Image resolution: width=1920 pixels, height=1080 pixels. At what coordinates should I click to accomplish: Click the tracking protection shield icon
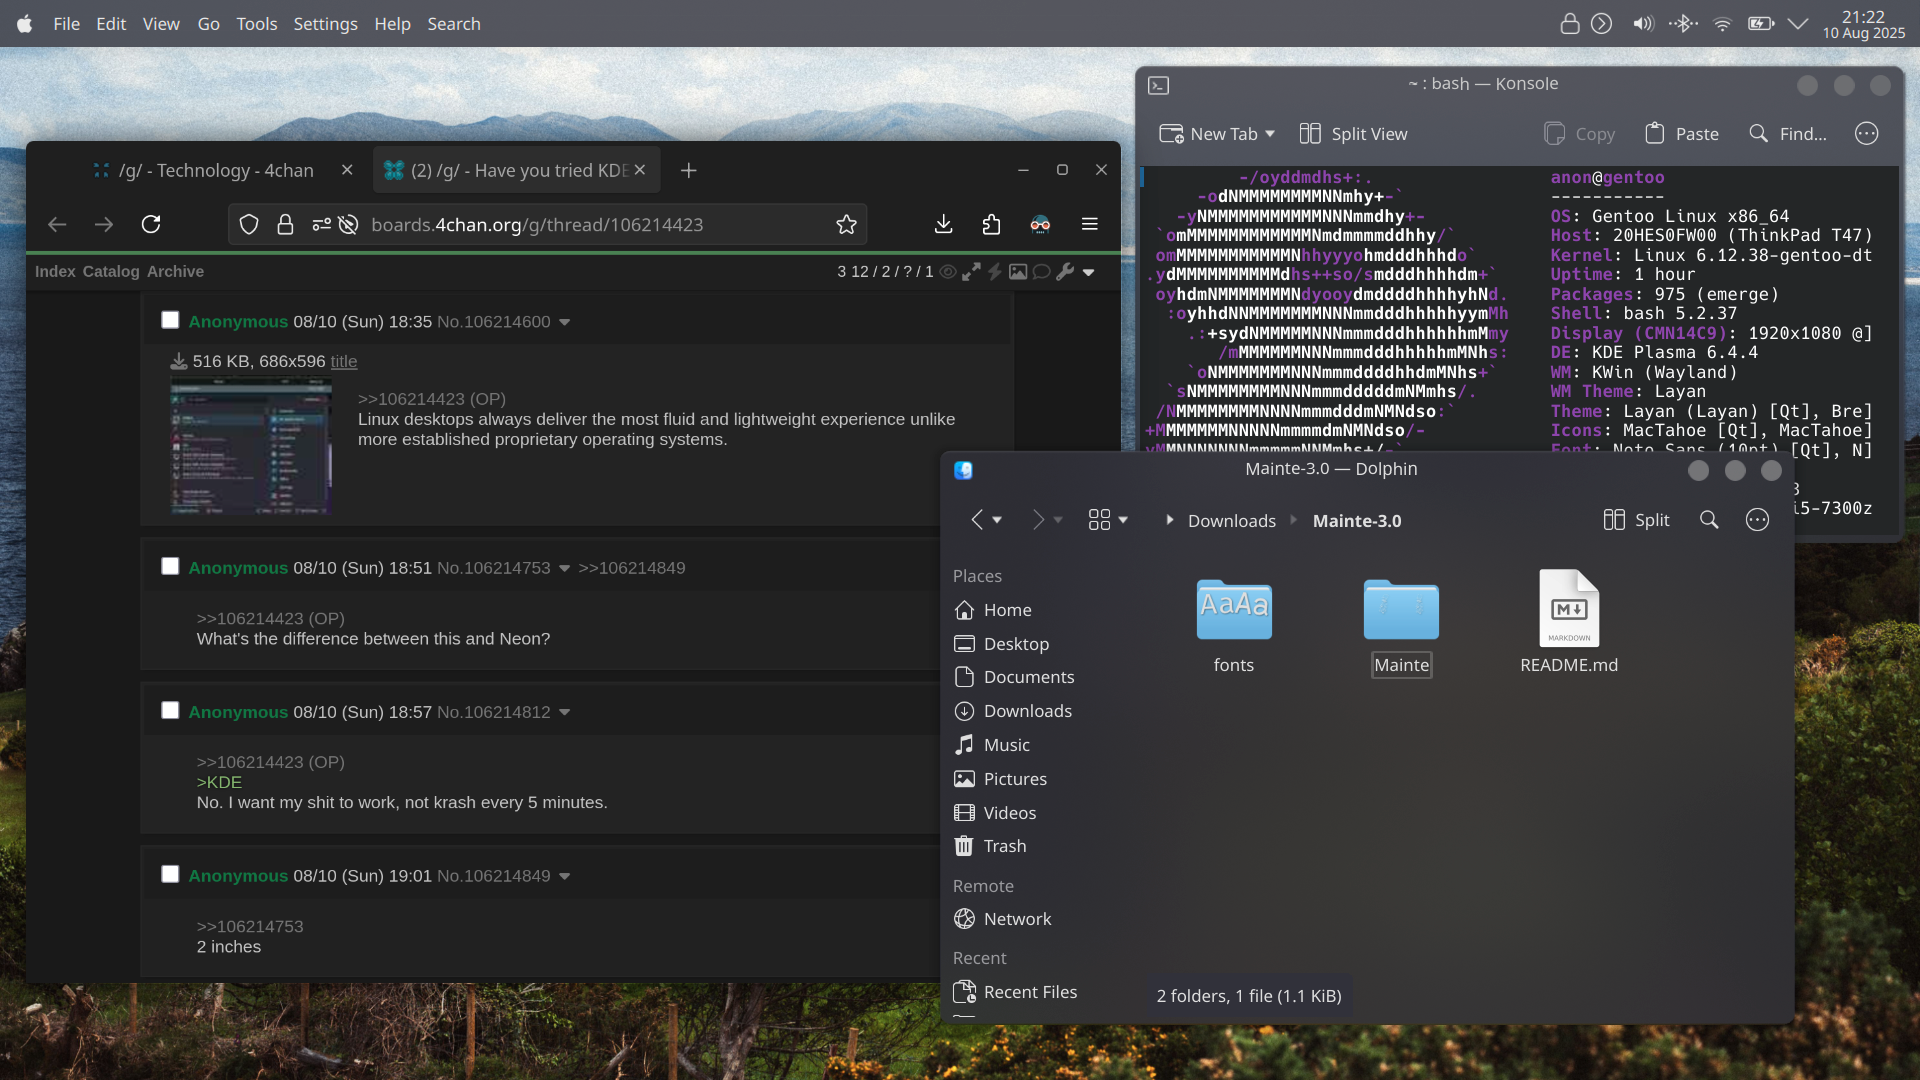pyautogui.click(x=249, y=224)
